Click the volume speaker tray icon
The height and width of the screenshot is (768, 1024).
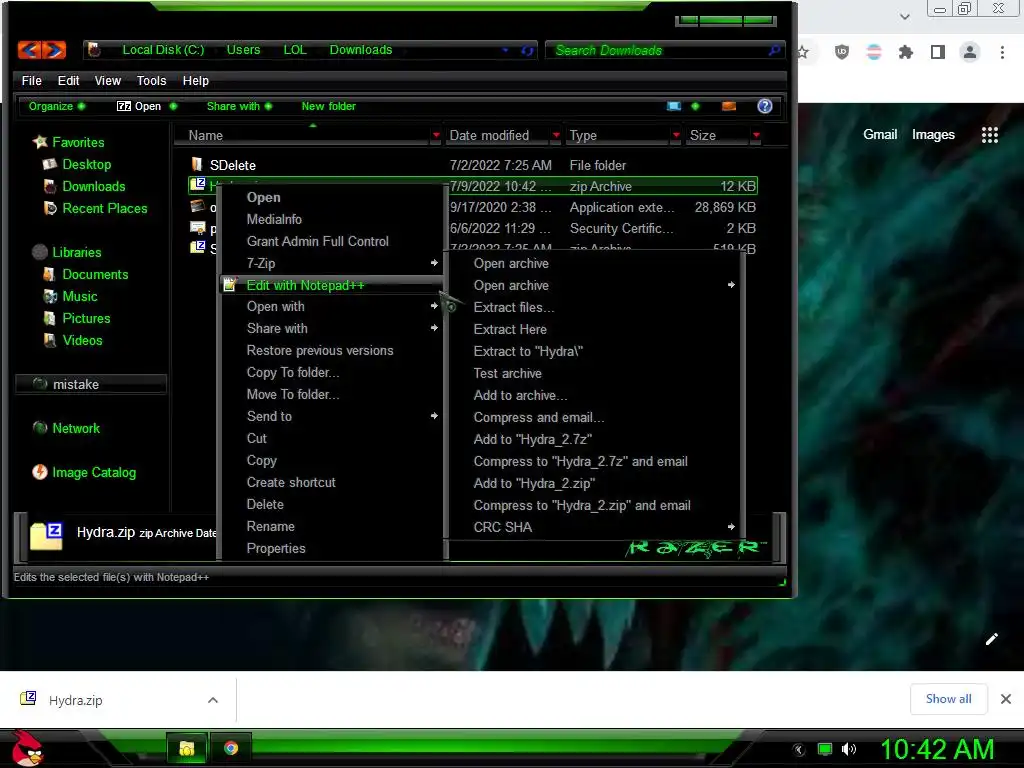click(848, 749)
